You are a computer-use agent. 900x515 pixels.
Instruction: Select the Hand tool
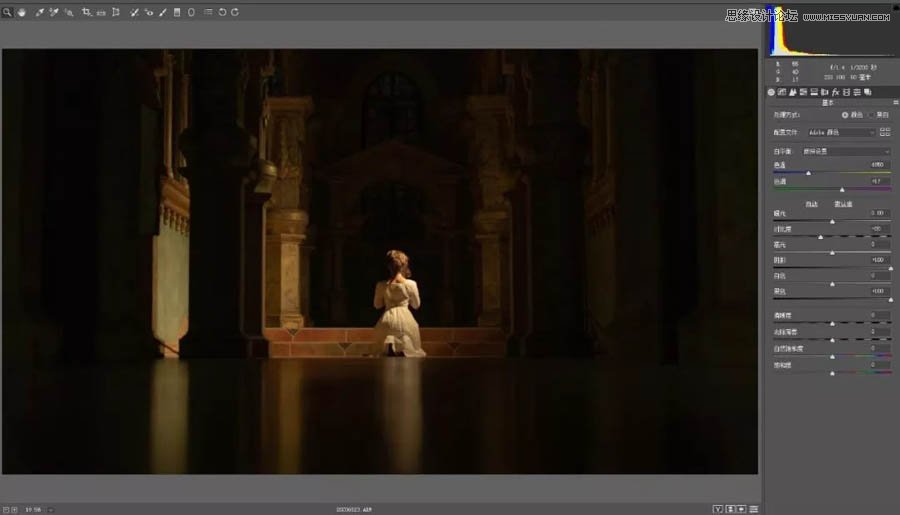[x=22, y=12]
